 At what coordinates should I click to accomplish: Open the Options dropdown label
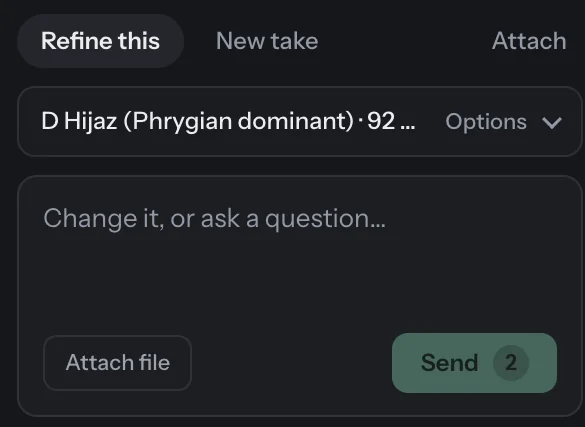[x=486, y=122]
